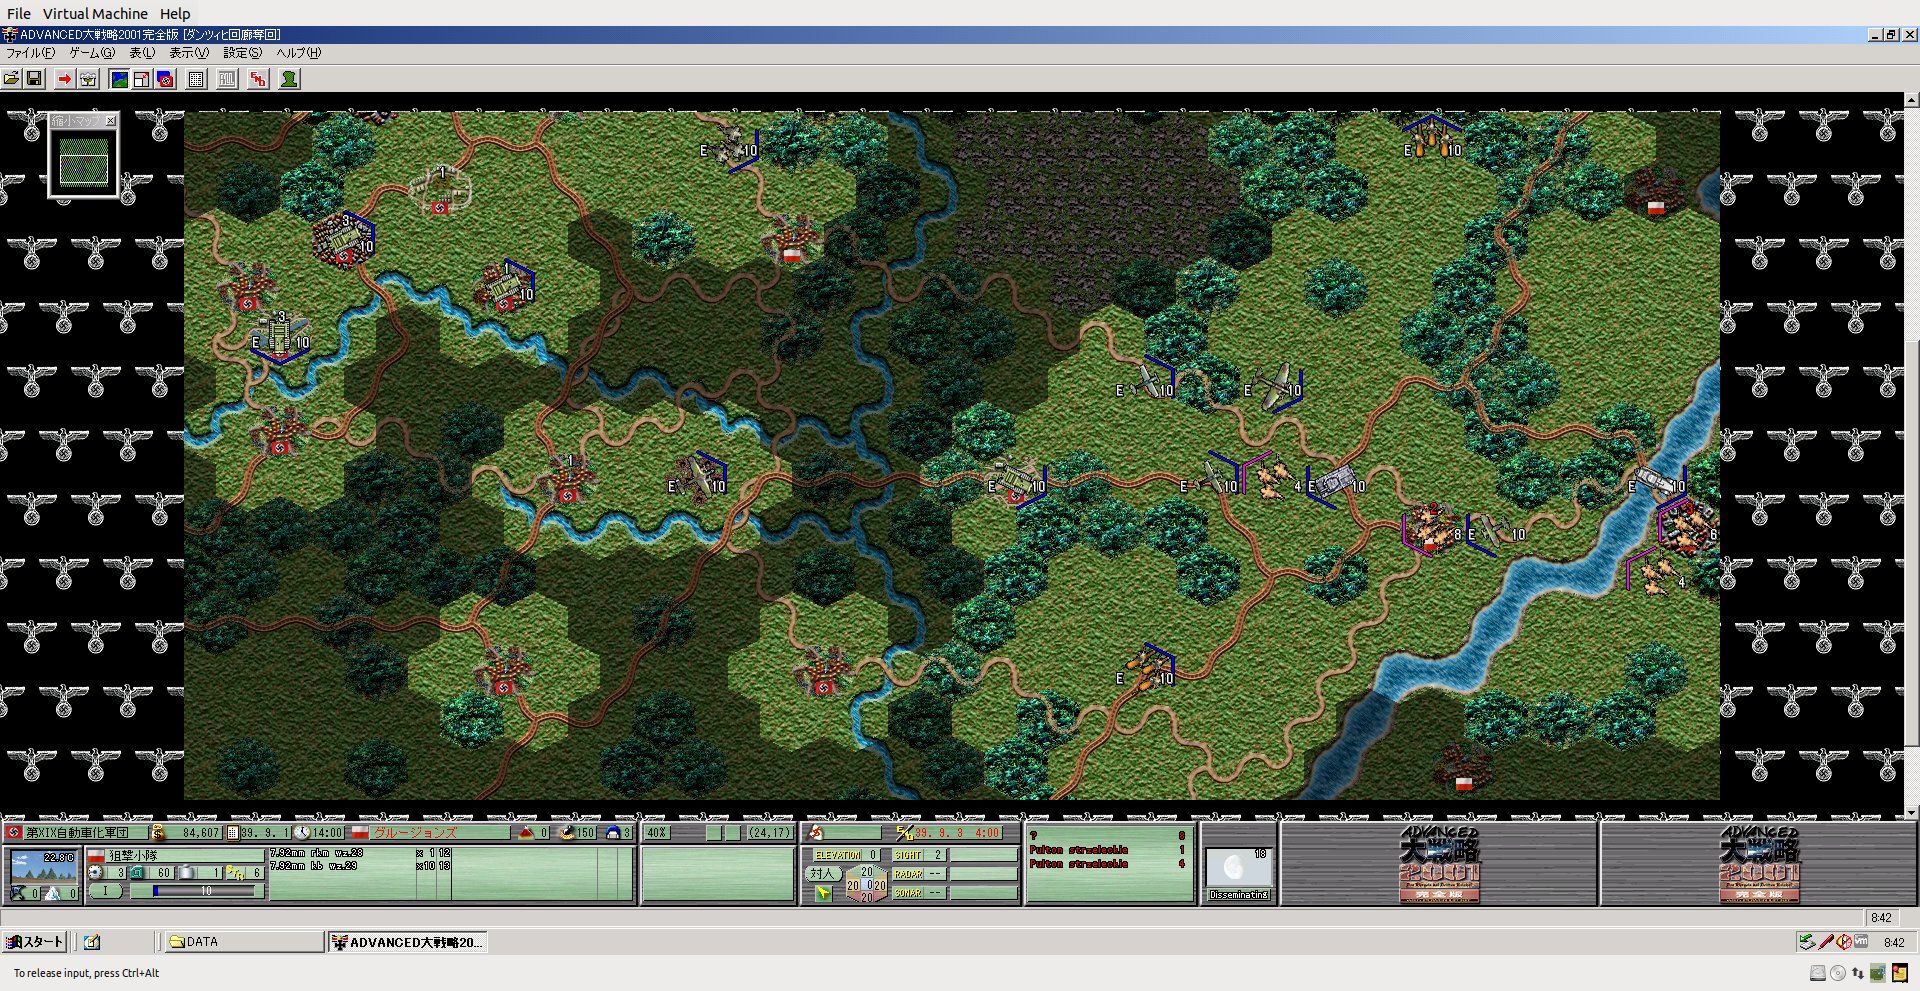The height and width of the screenshot is (991, 1920).
Task: Toggle the terrain map view toolbar button
Action: (x=119, y=79)
